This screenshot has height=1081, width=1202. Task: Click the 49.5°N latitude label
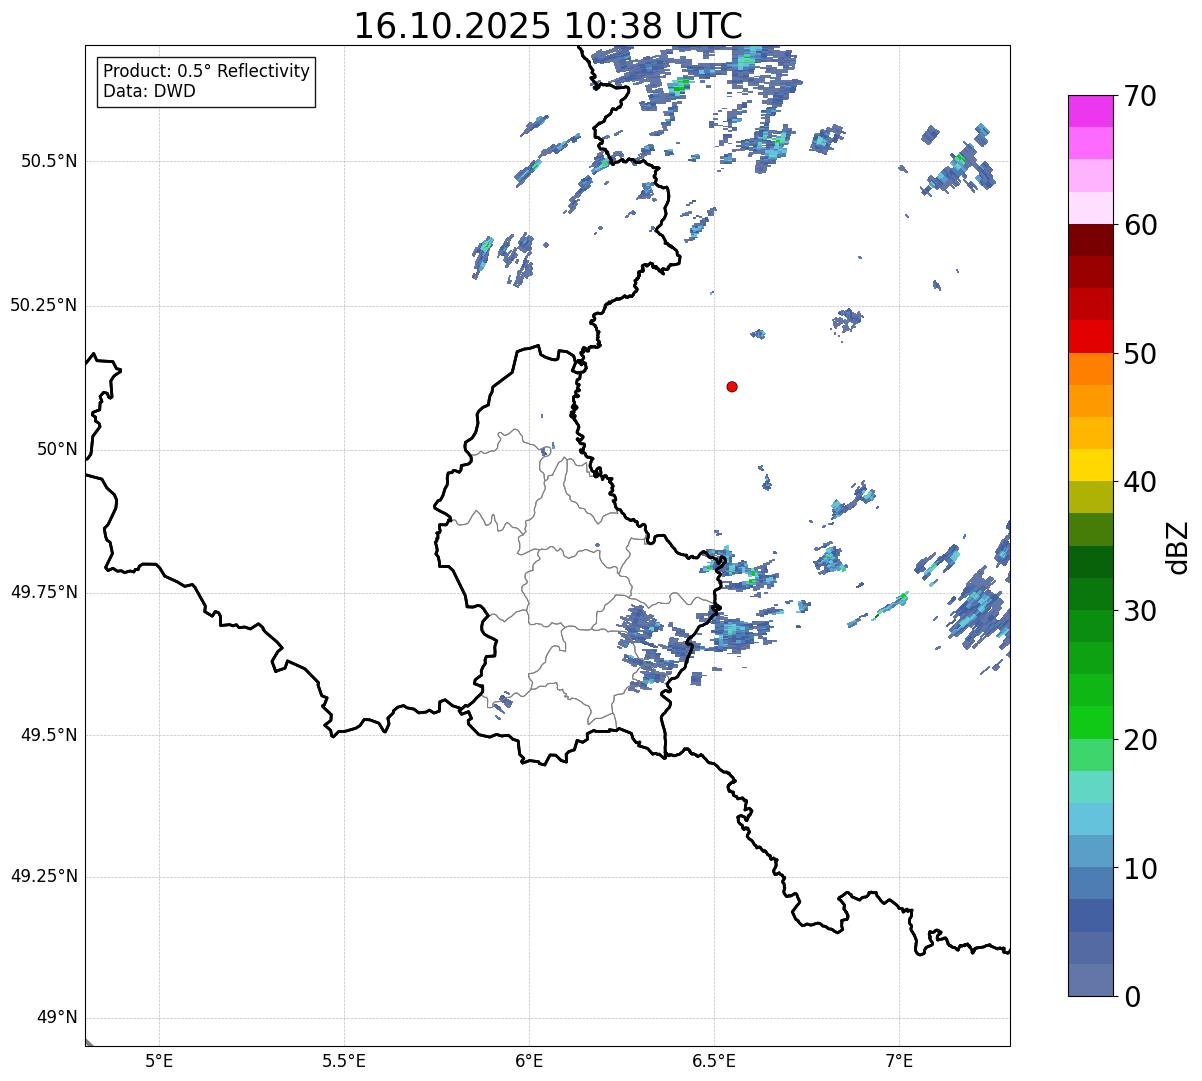(48, 735)
